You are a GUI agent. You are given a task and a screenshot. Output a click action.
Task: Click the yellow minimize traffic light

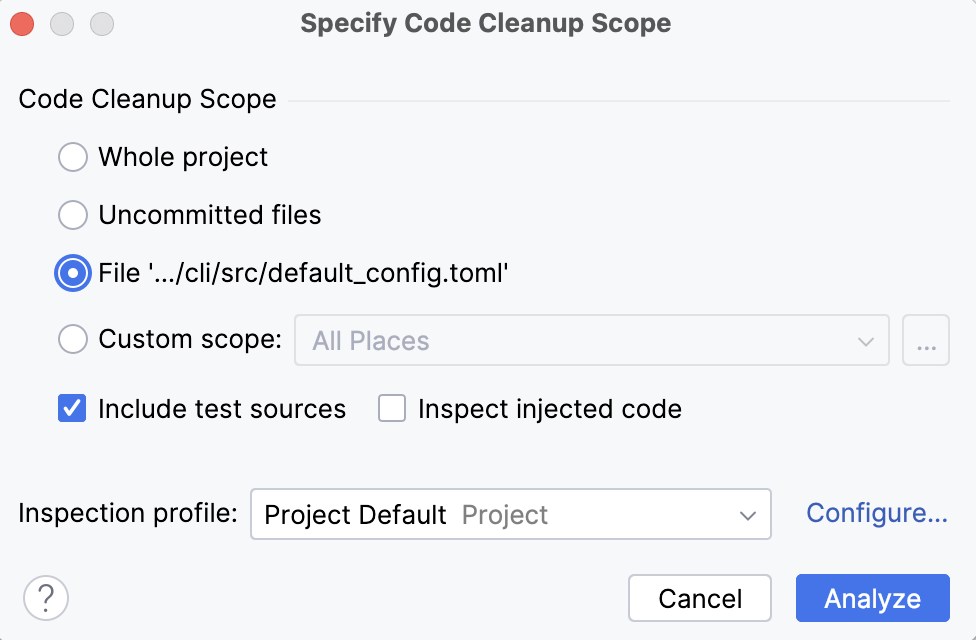click(x=61, y=23)
